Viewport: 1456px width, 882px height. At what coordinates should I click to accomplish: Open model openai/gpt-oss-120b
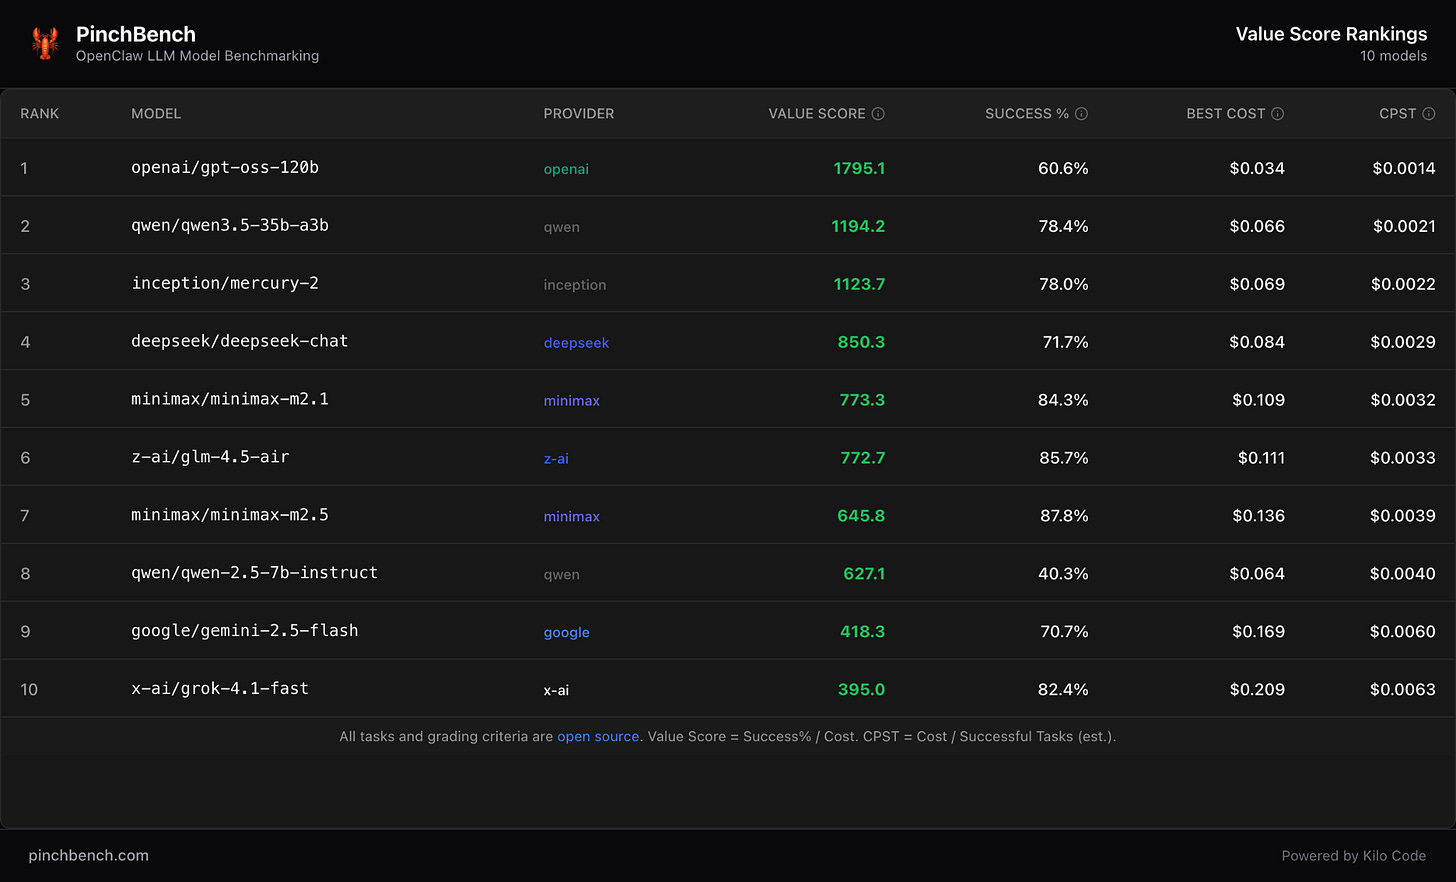(225, 168)
